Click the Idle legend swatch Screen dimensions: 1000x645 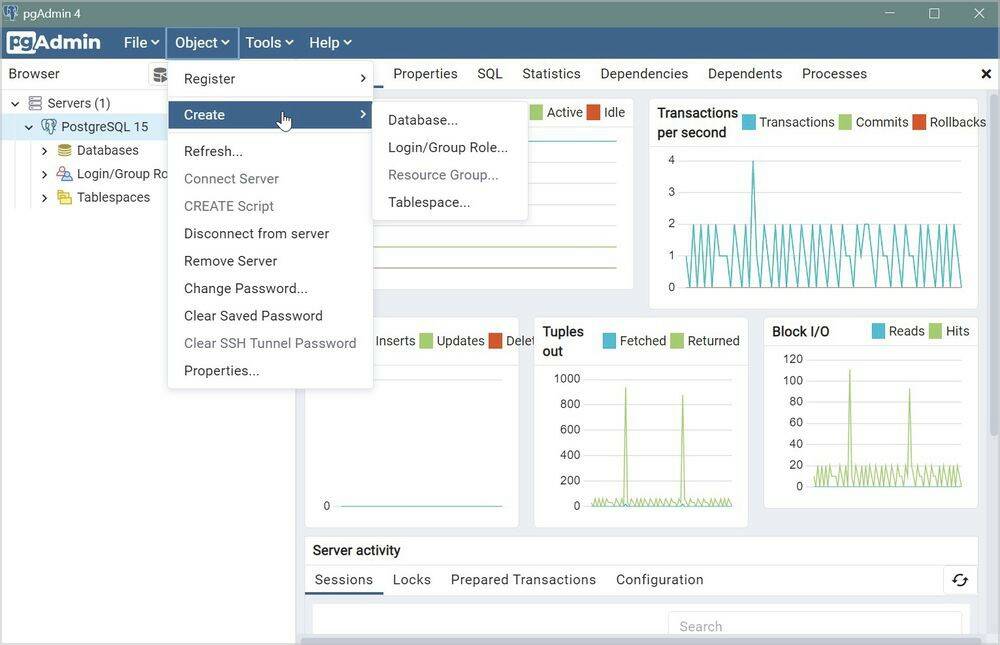[x=593, y=112]
